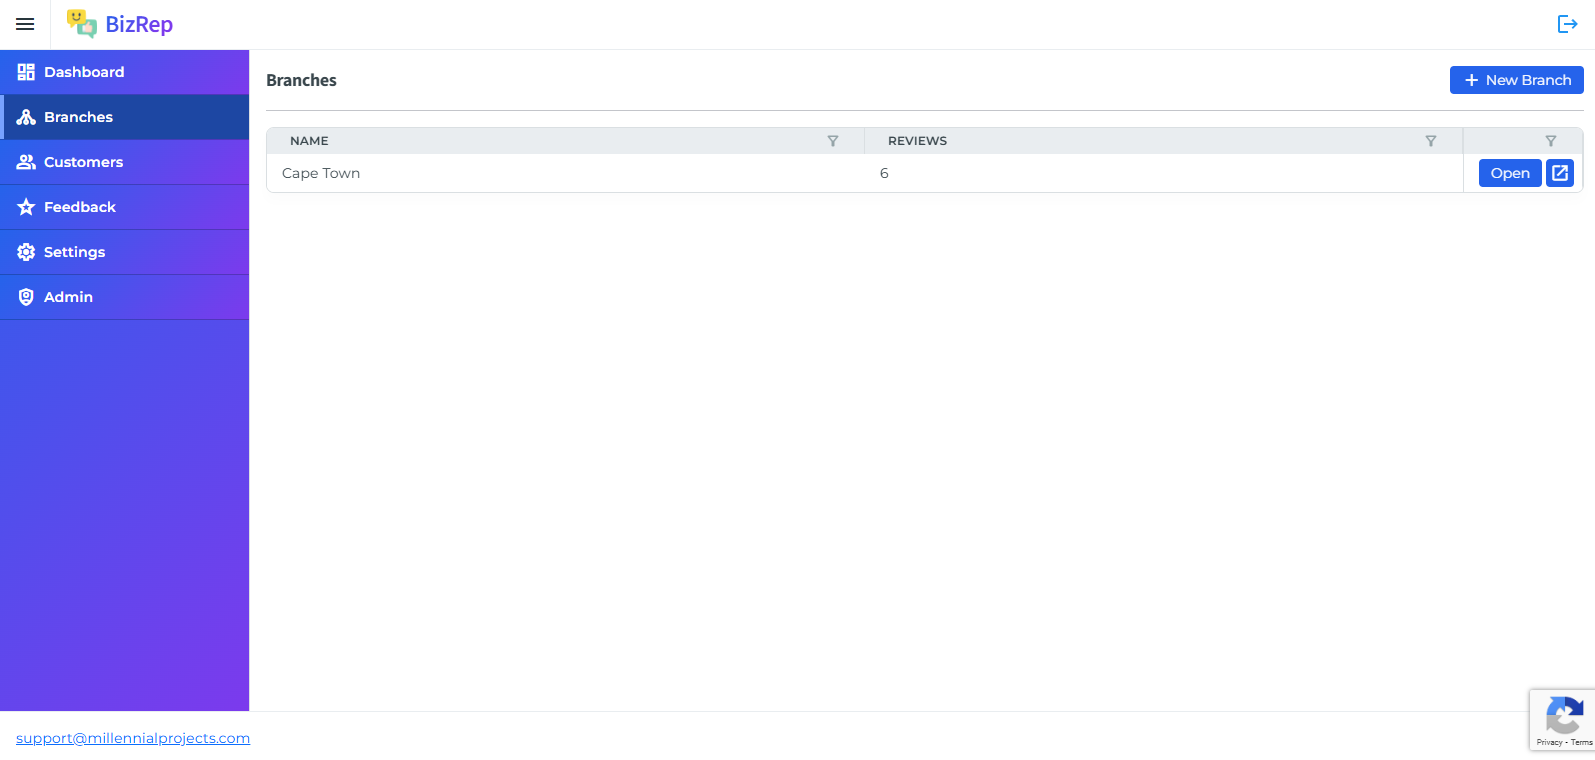
Task: Click the Branches page heading
Action: (x=301, y=80)
